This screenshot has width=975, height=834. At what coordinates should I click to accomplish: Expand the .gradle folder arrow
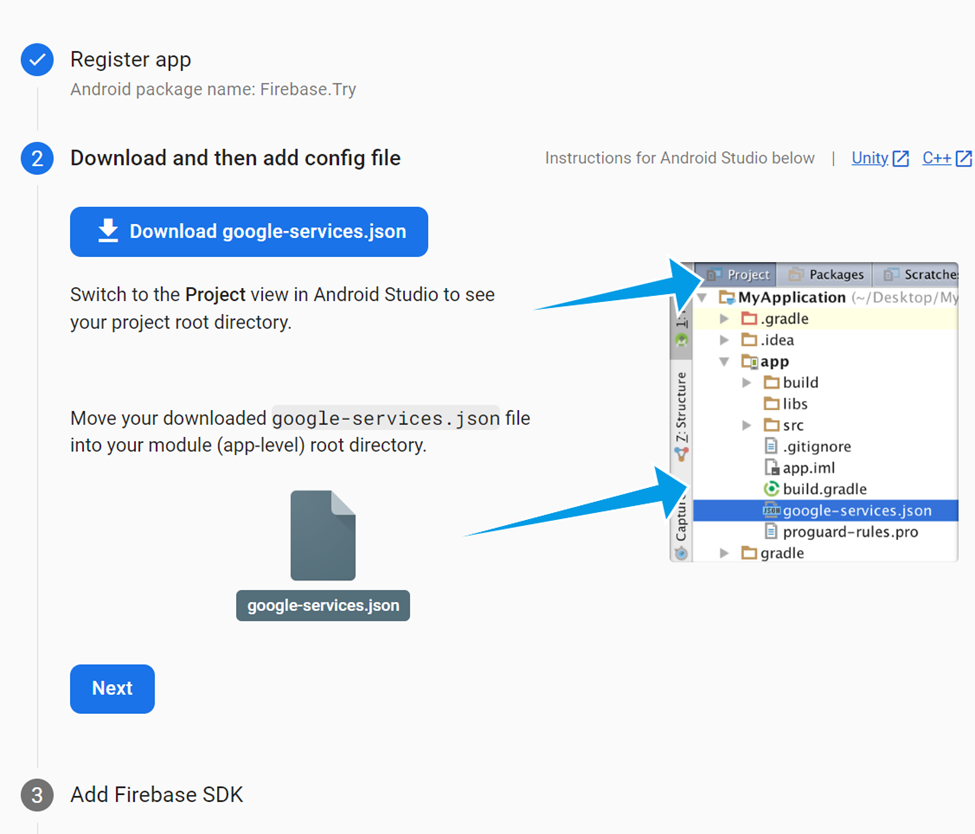[724, 318]
